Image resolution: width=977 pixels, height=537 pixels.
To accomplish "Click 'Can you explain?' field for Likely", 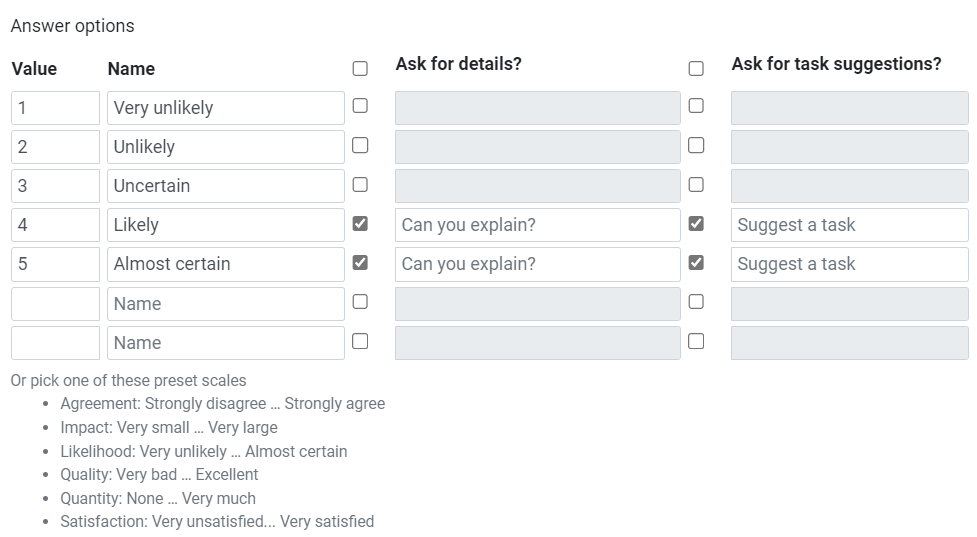I will 537,225.
